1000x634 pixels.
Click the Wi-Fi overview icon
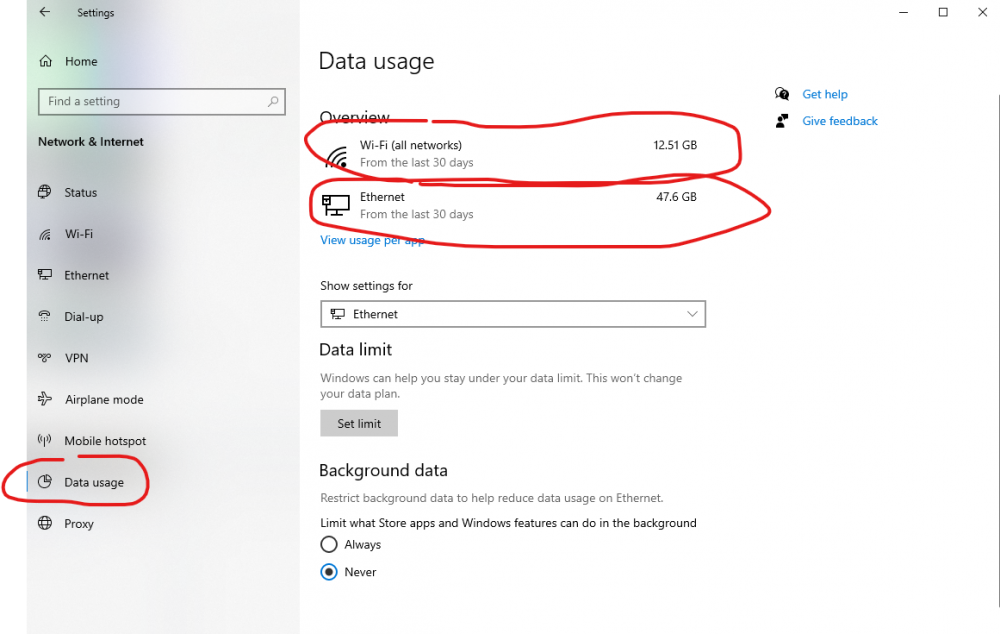pos(337,156)
